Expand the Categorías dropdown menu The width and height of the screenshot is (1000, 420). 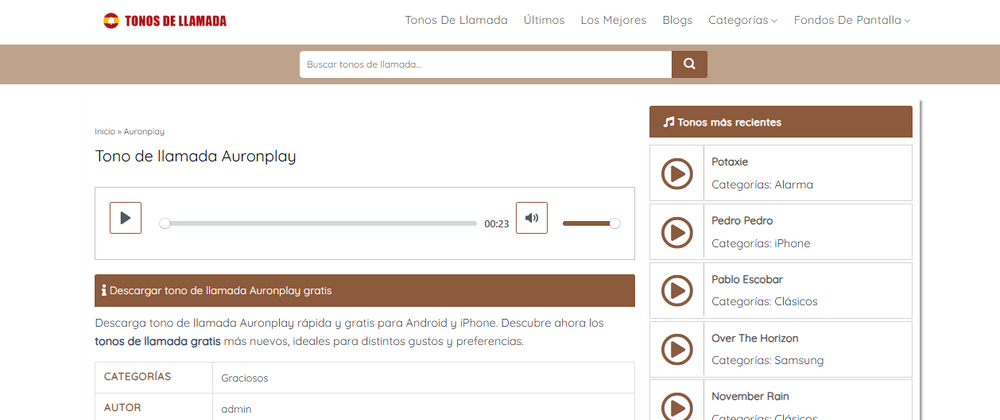point(743,20)
